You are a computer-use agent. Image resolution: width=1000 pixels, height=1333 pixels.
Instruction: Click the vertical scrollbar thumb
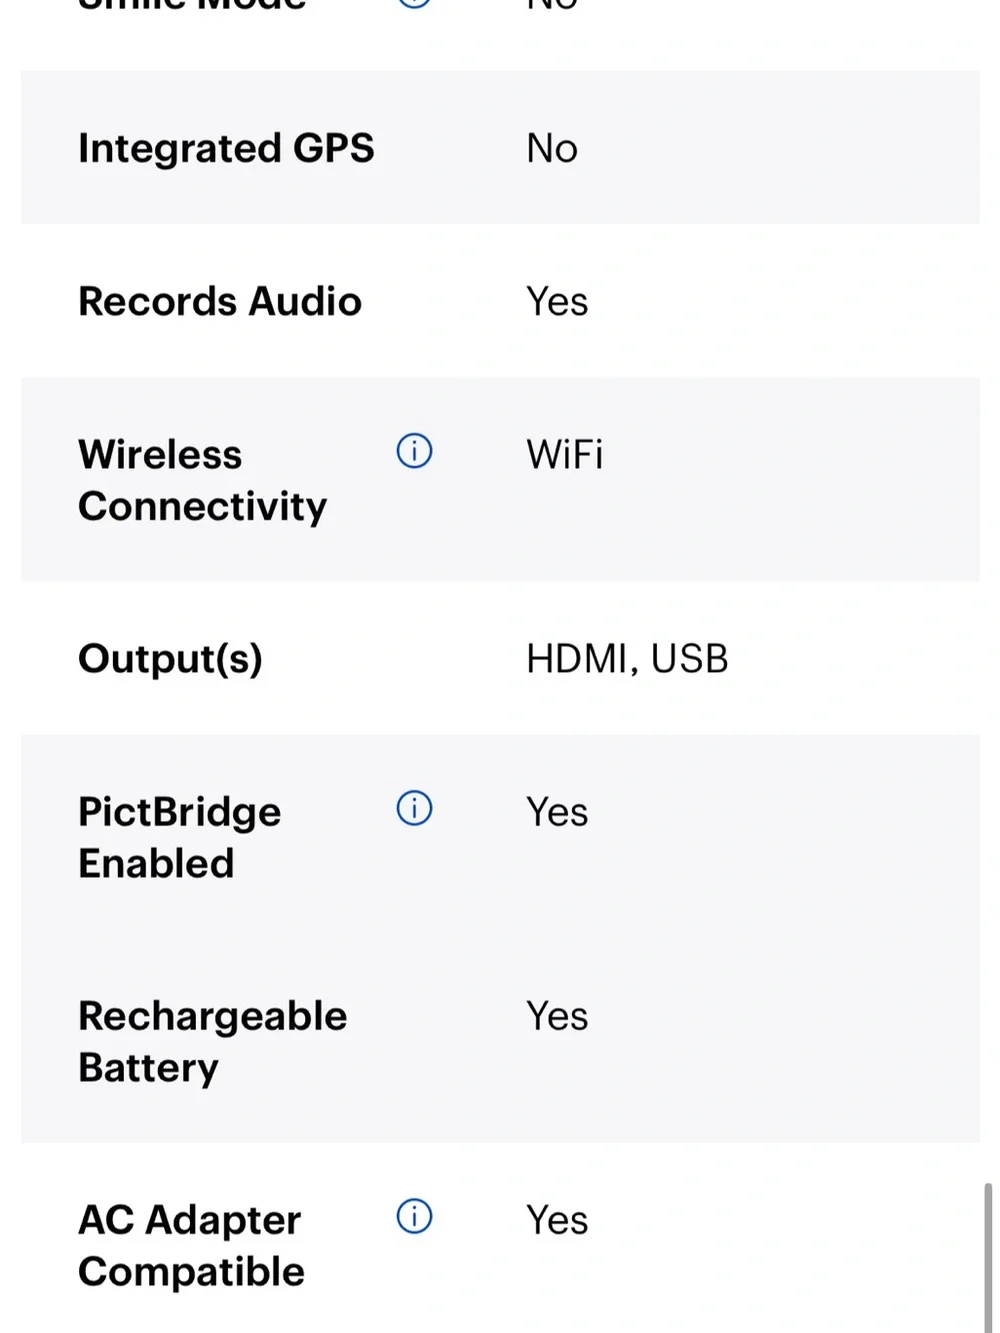click(x=988, y=1257)
